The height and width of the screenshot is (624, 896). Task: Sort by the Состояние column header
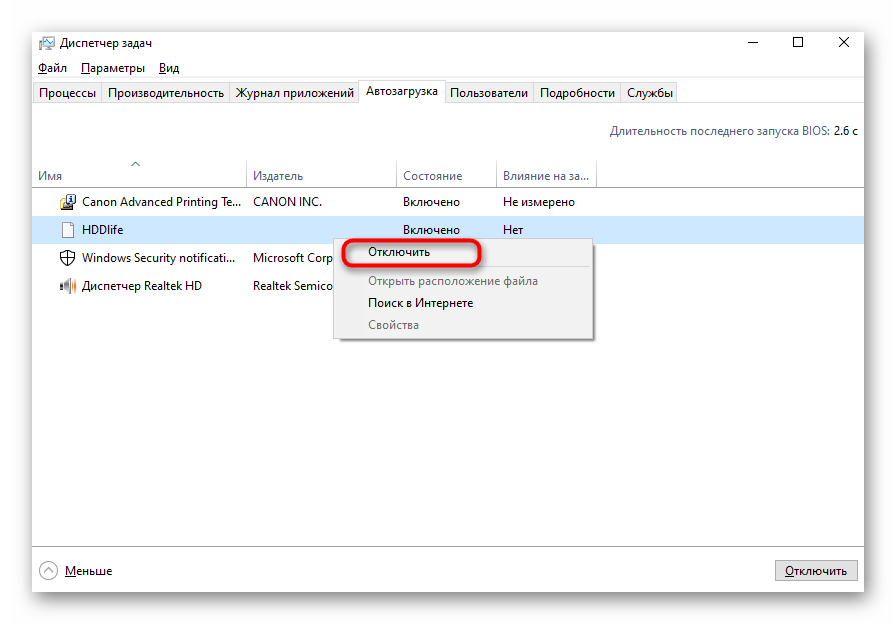tap(432, 176)
